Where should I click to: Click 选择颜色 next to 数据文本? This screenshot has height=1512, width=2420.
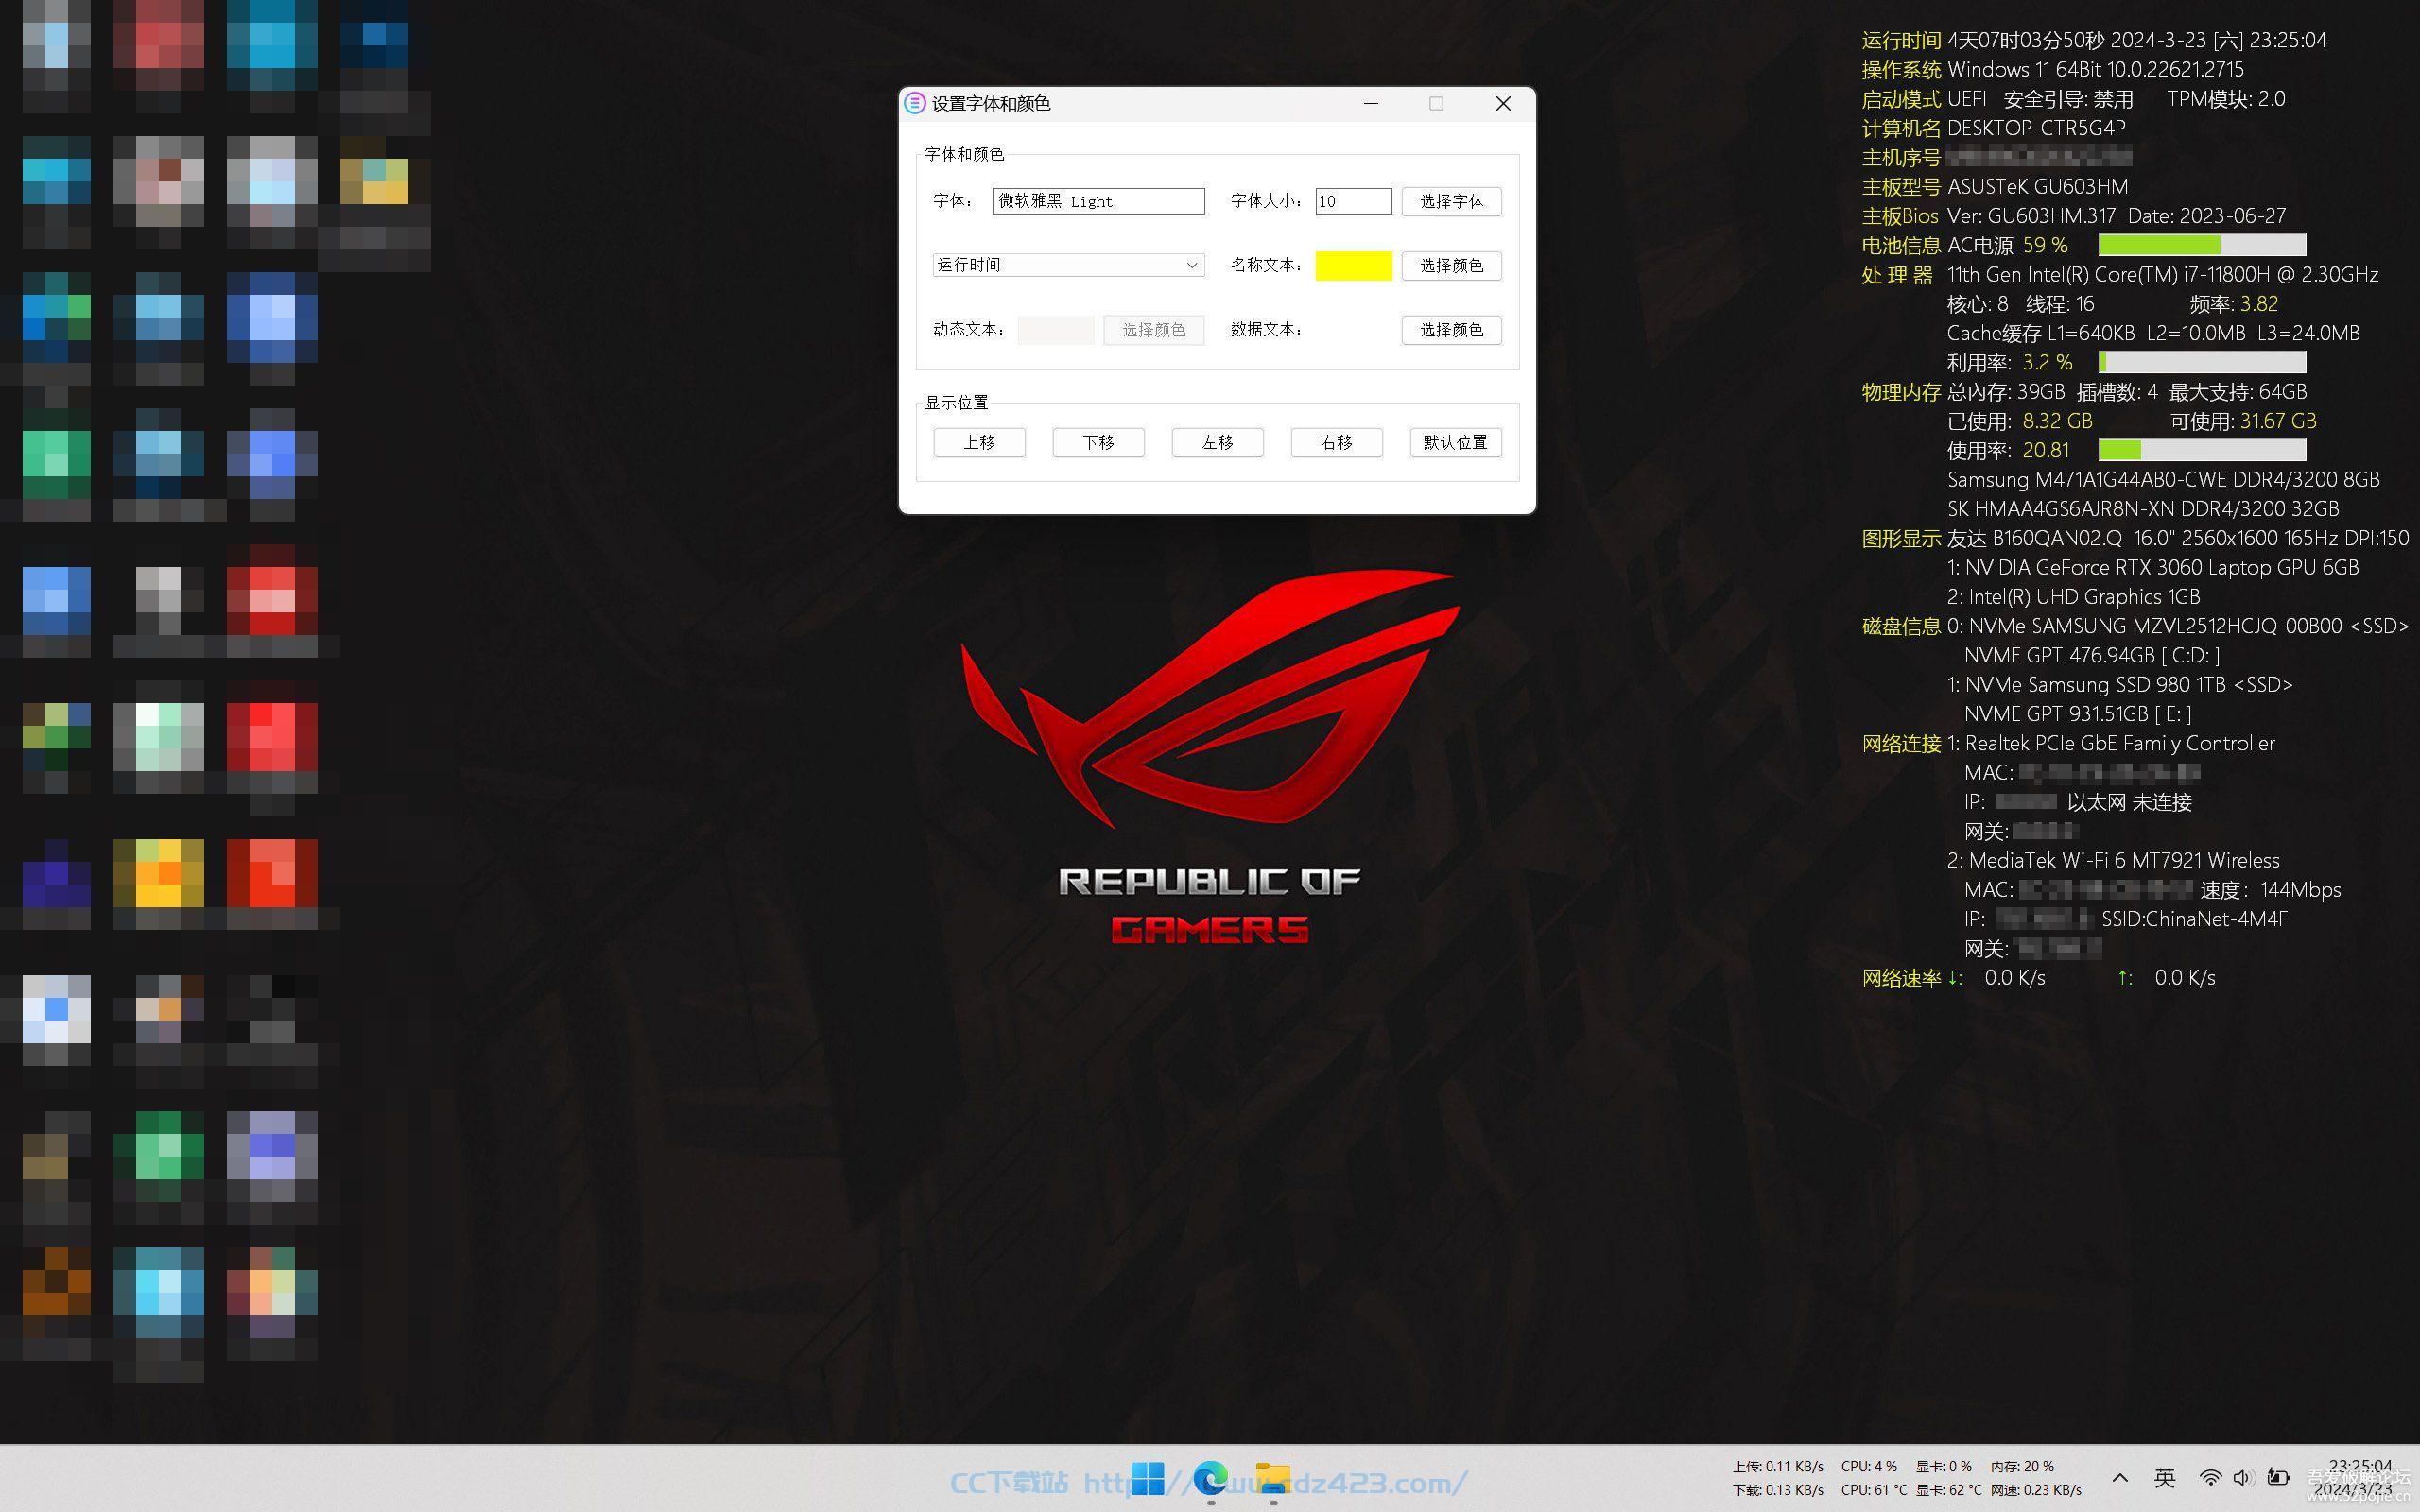click(1451, 330)
